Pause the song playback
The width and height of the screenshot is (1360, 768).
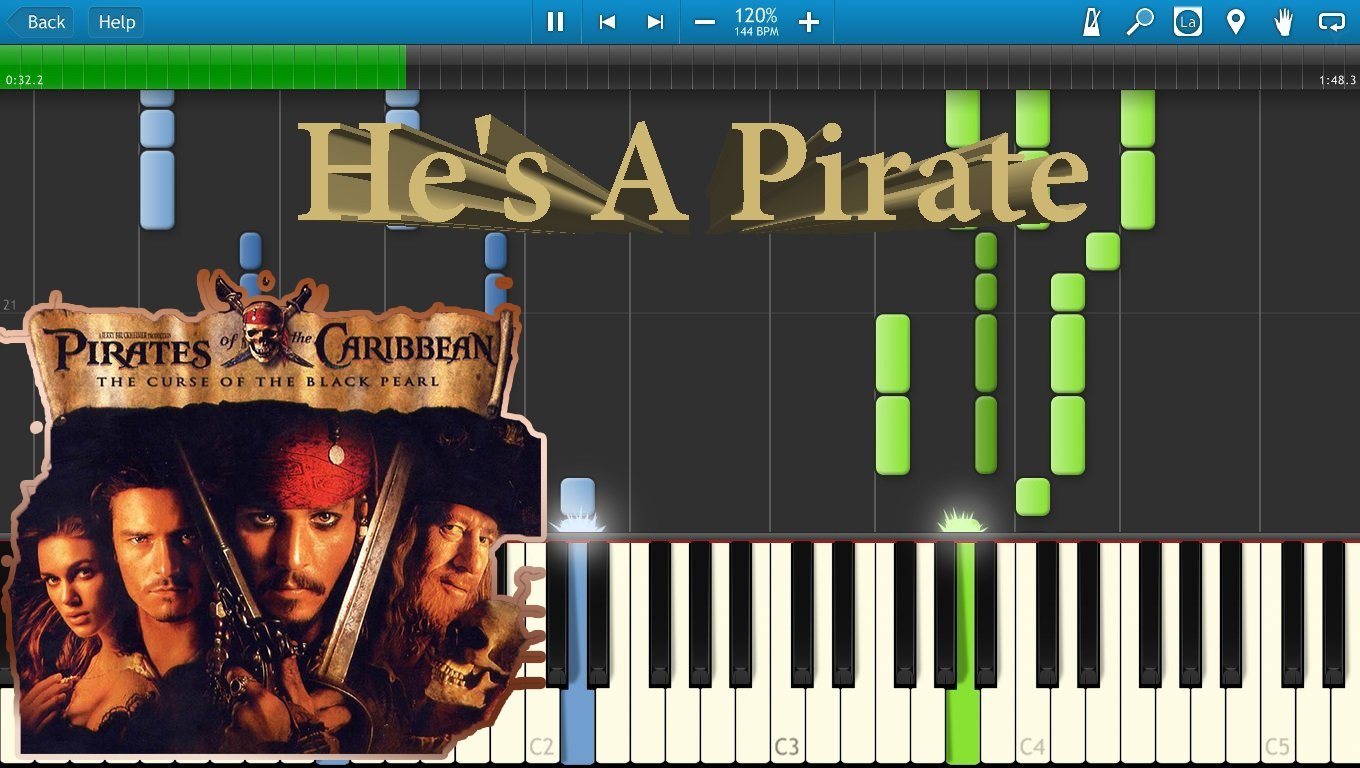(x=556, y=22)
